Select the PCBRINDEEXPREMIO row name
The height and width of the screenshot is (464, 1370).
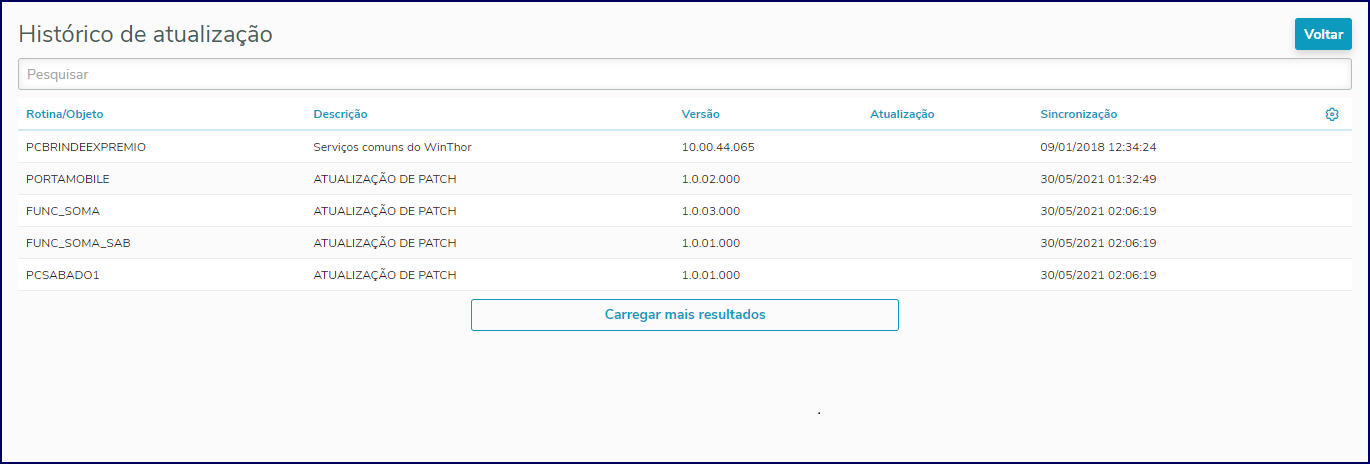(x=86, y=147)
